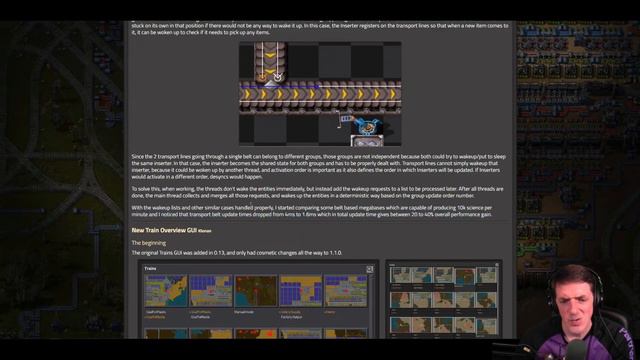Click the magnifier search icon in Trains window

pyautogui.click(x=369, y=269)
